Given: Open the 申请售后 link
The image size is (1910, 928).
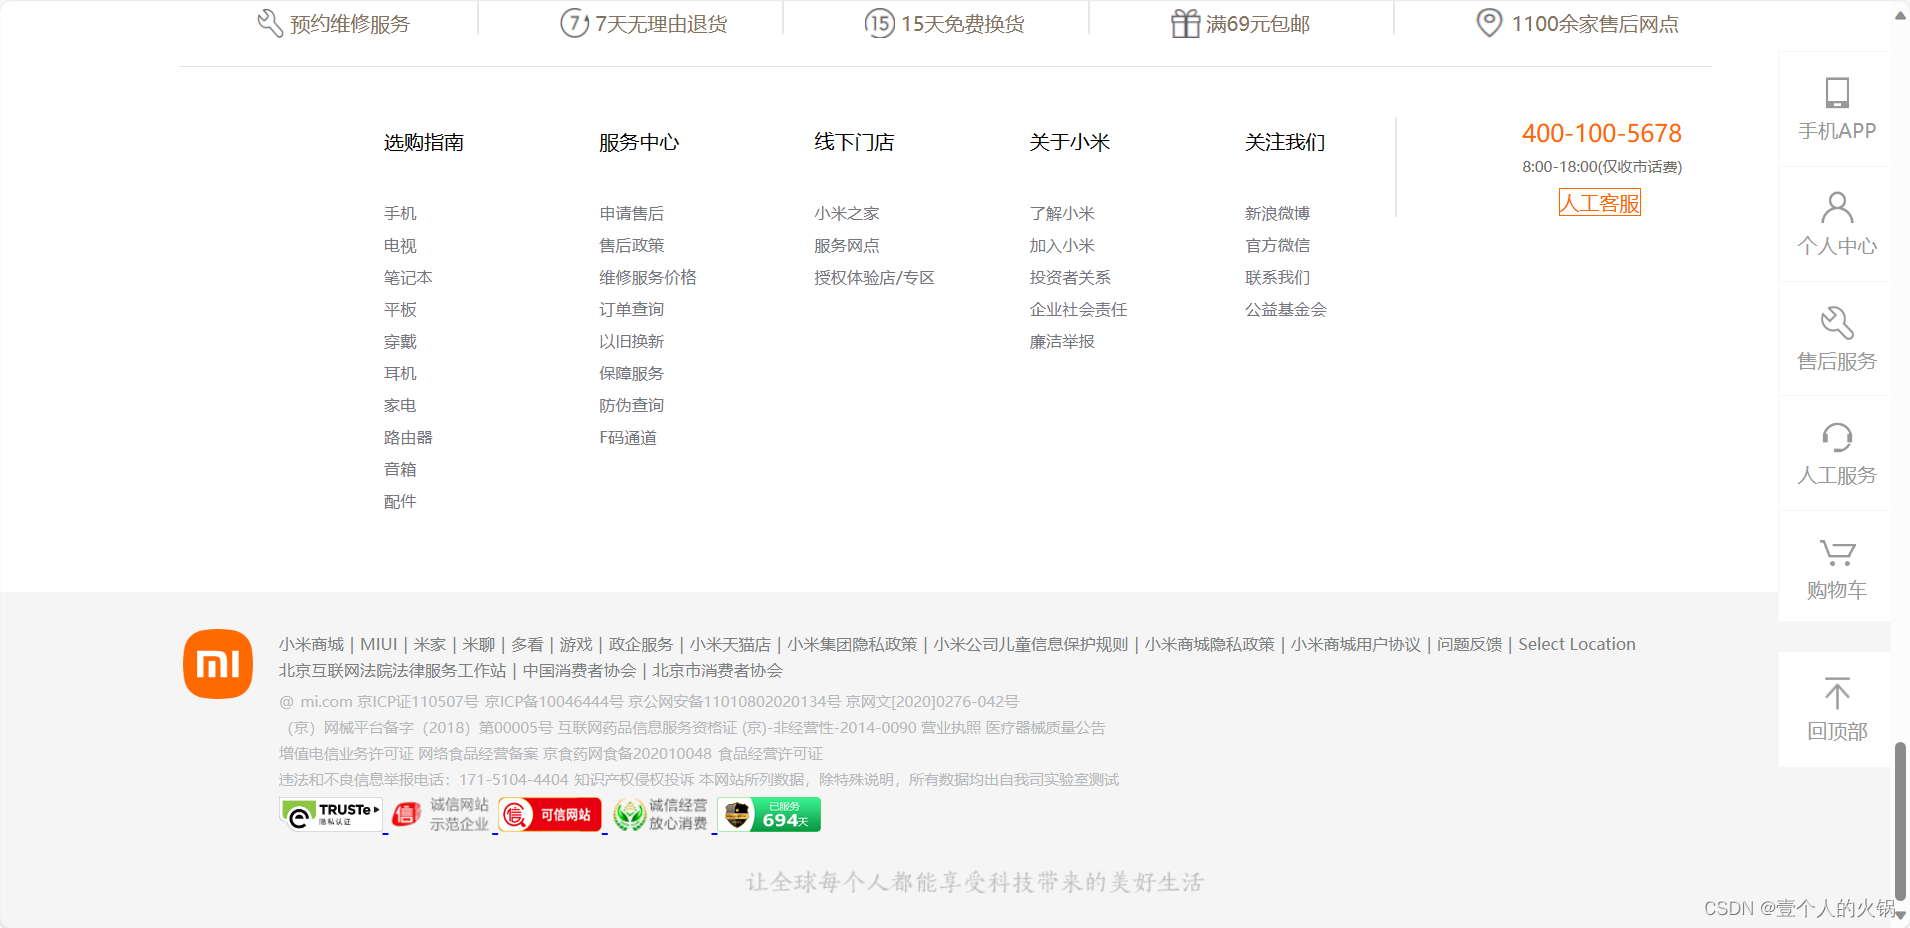Looking at the screenshot, I should click(631, 213).
